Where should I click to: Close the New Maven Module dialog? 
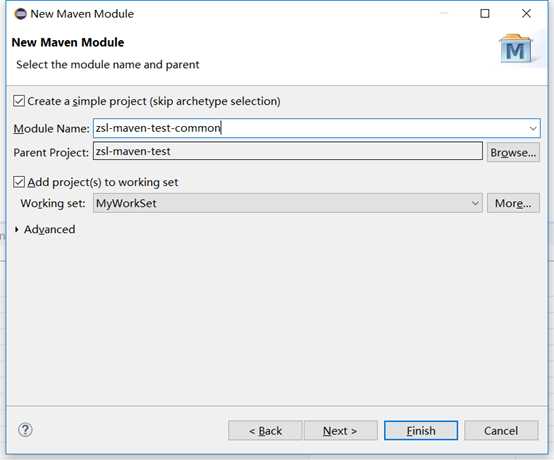[x=526, y=13]
